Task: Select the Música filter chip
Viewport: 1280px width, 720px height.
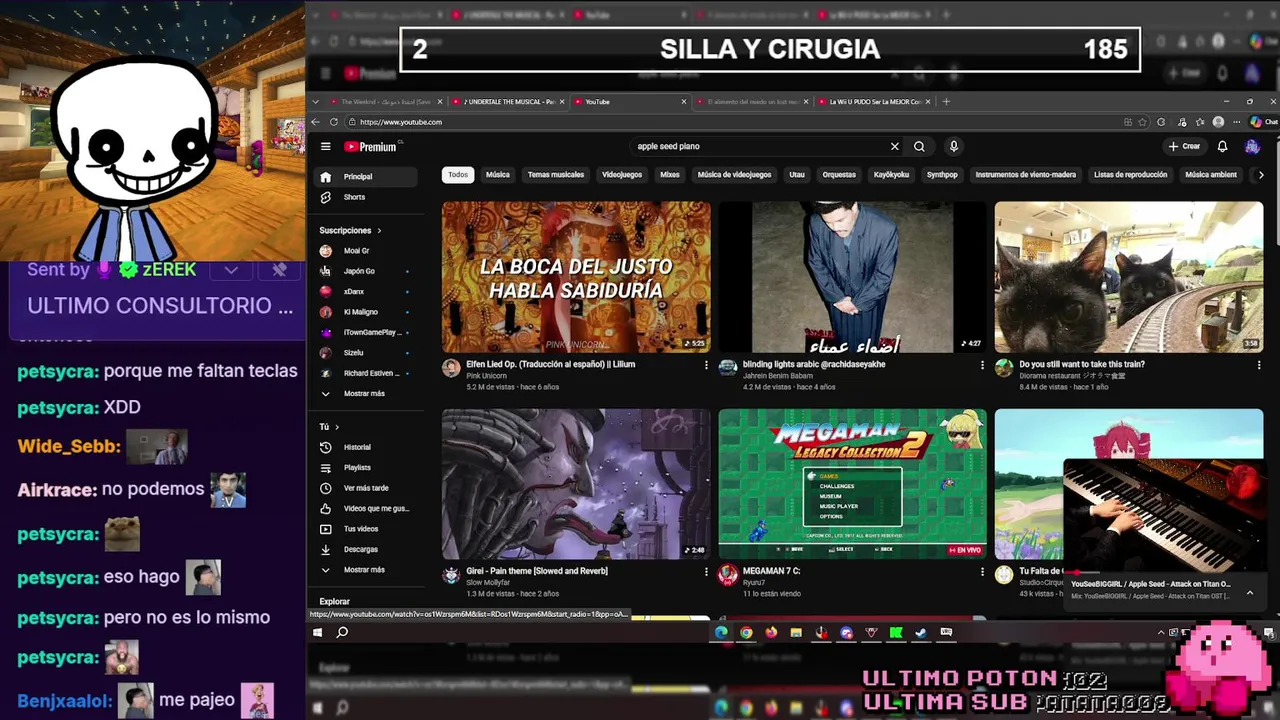Action: coord(498,175)
